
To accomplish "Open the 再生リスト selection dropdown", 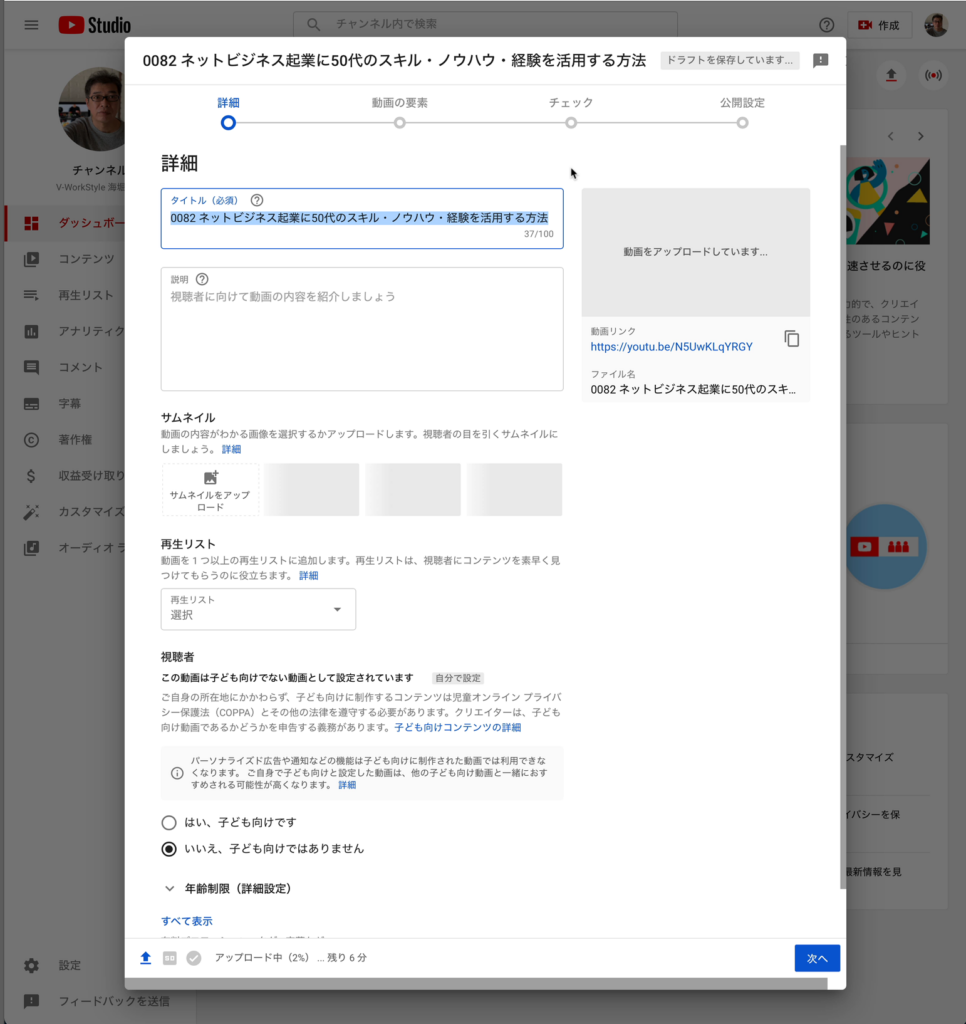I will point(257,609).
